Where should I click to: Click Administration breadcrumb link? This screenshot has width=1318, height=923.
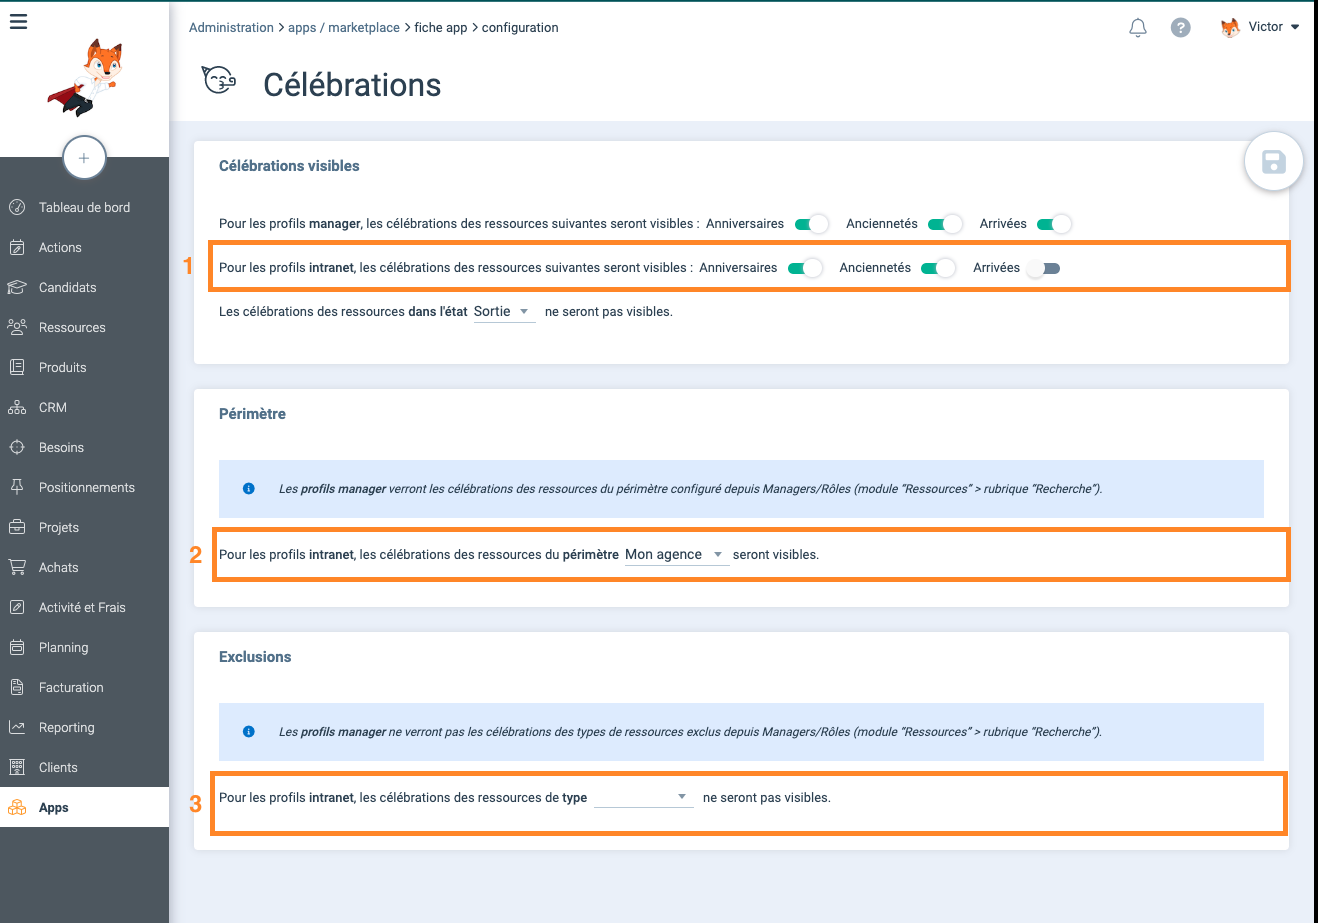pyautogui.click(x=231, y=28)
